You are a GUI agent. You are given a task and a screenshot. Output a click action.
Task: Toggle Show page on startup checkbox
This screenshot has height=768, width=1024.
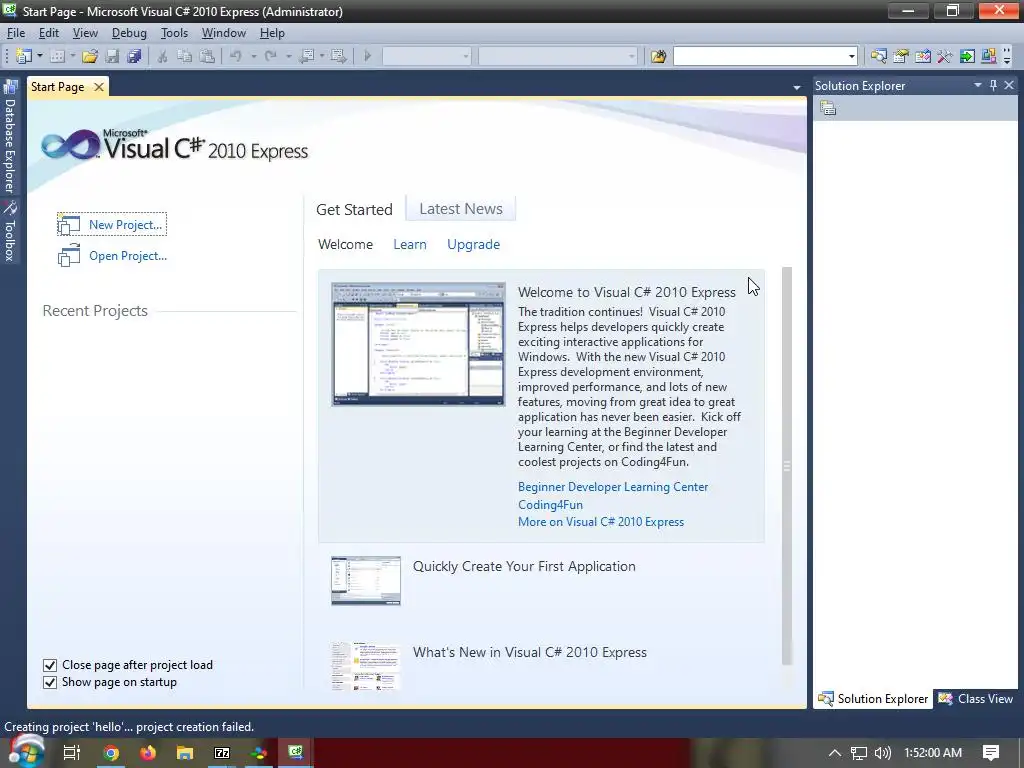[50, 682]
